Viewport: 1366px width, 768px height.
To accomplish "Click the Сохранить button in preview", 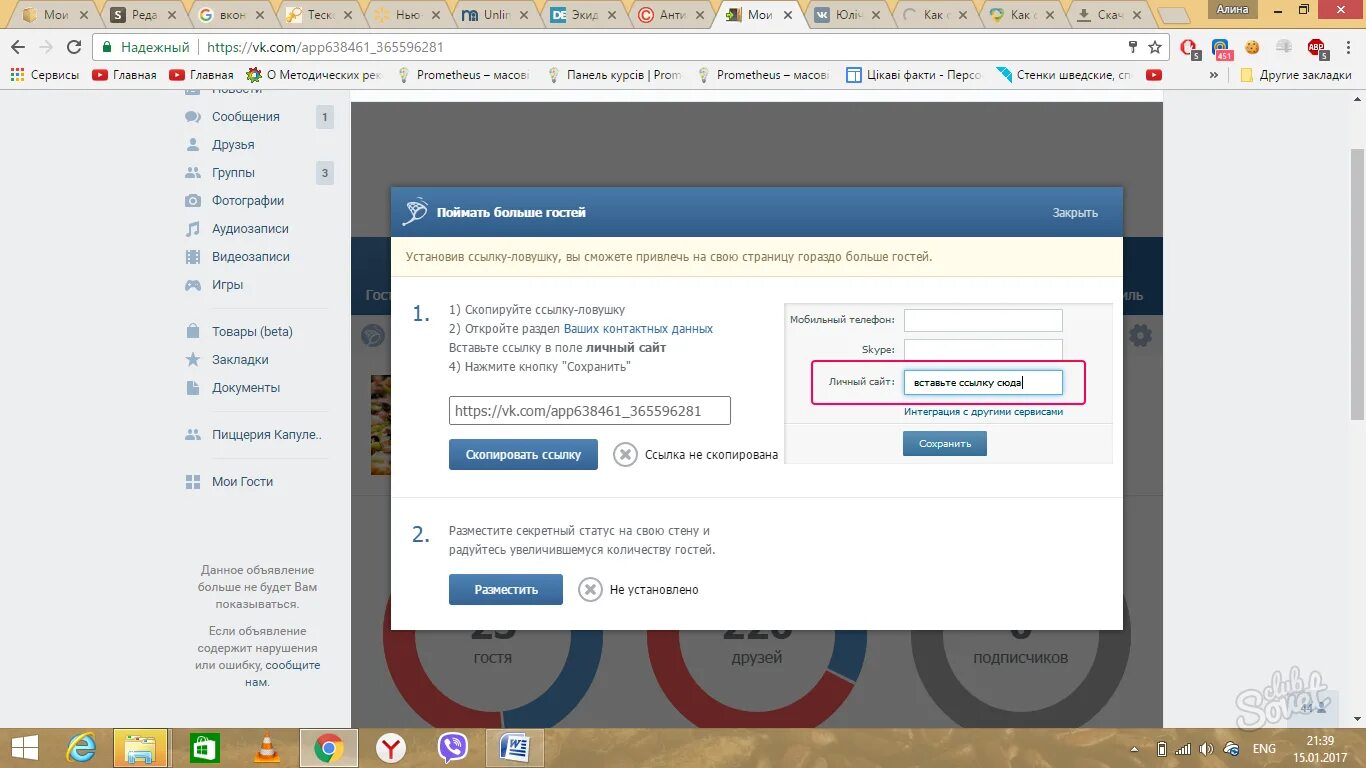I will point(945,443).
